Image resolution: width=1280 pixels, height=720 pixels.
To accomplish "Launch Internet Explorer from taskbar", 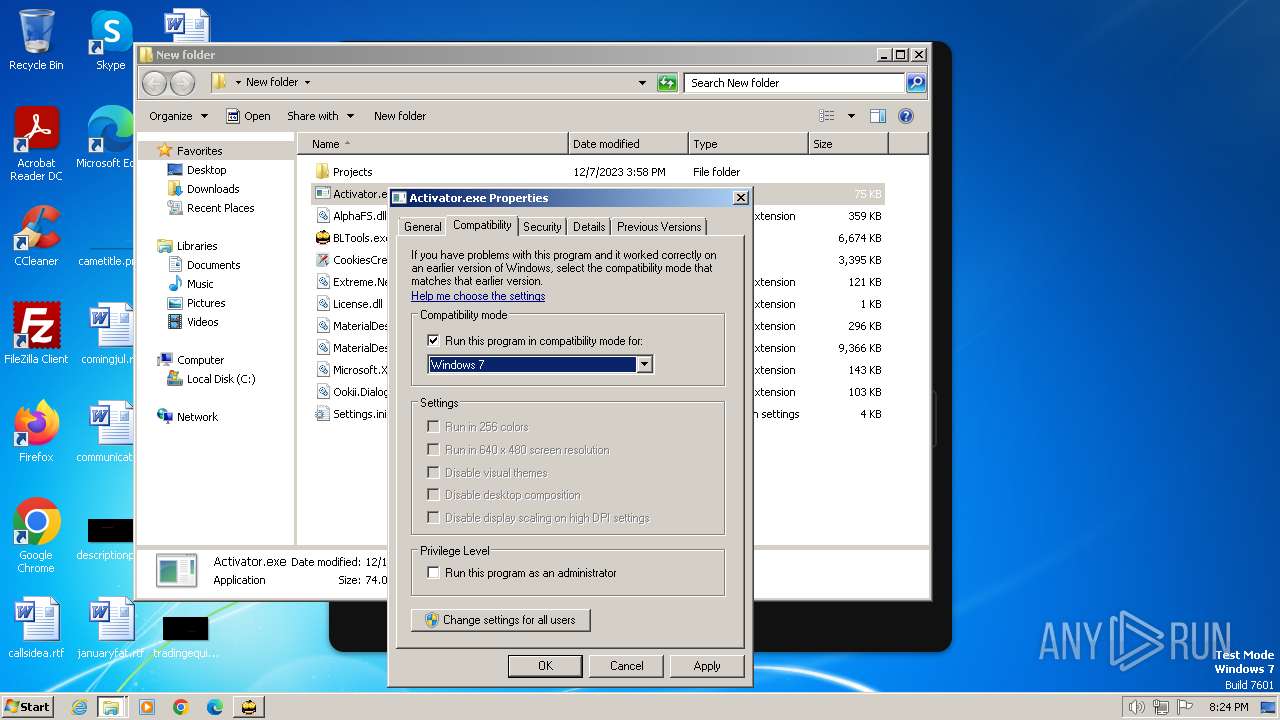I will click(x=79, y=707).
